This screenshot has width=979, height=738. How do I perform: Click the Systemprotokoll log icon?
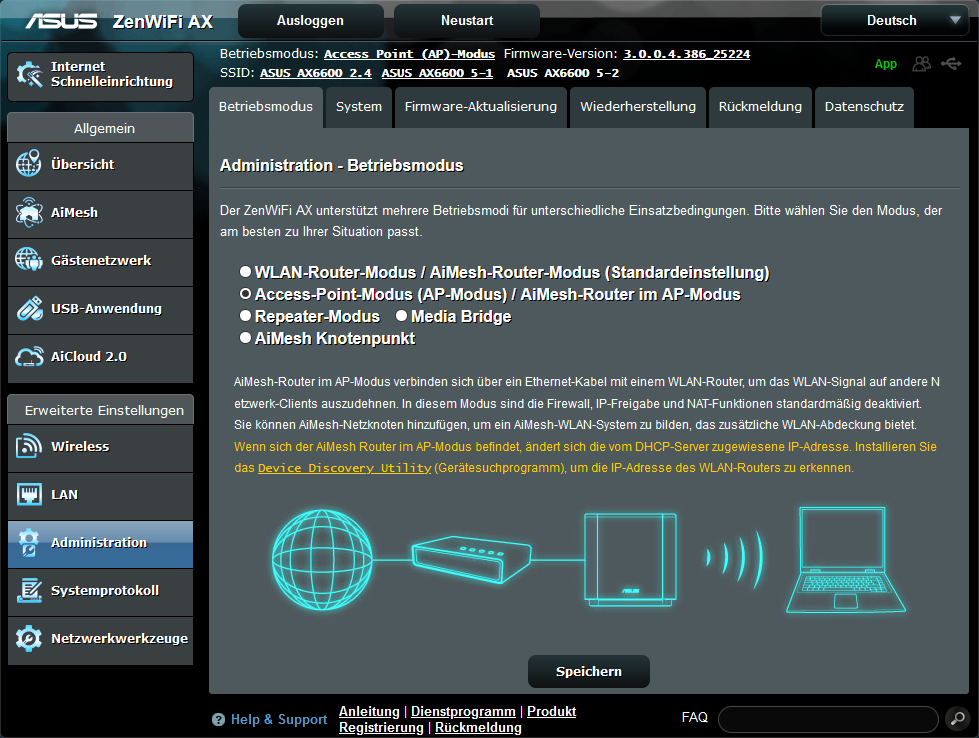(x=29, y=591)
